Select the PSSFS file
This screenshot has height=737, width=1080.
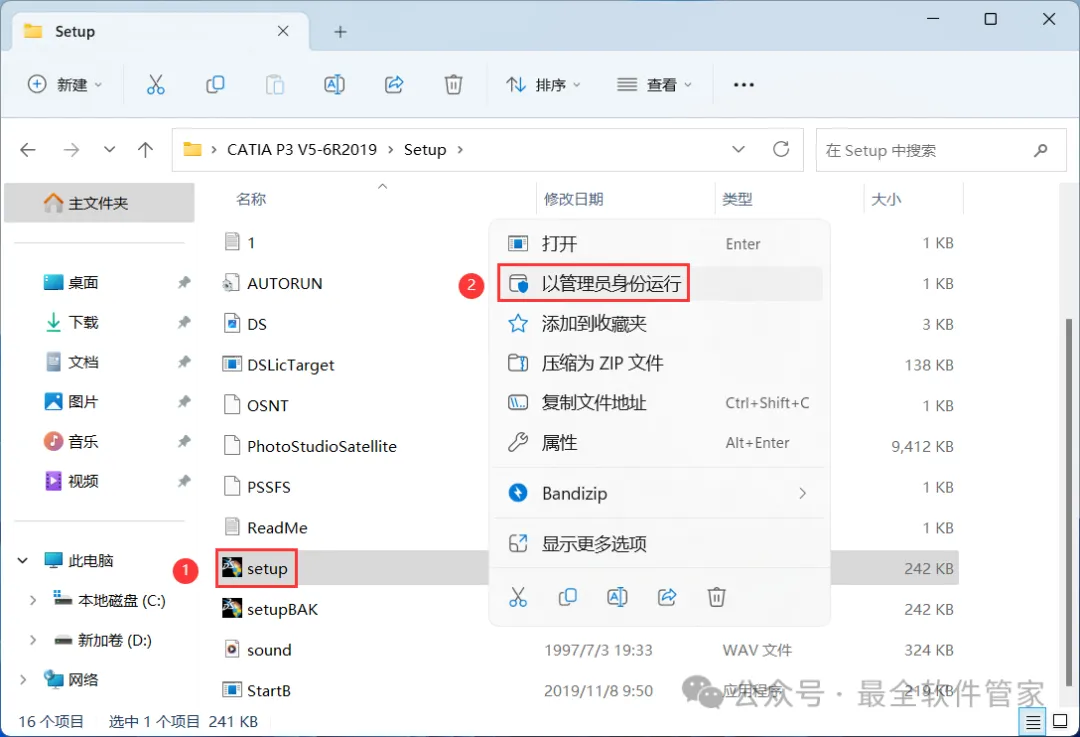[268, 487]
